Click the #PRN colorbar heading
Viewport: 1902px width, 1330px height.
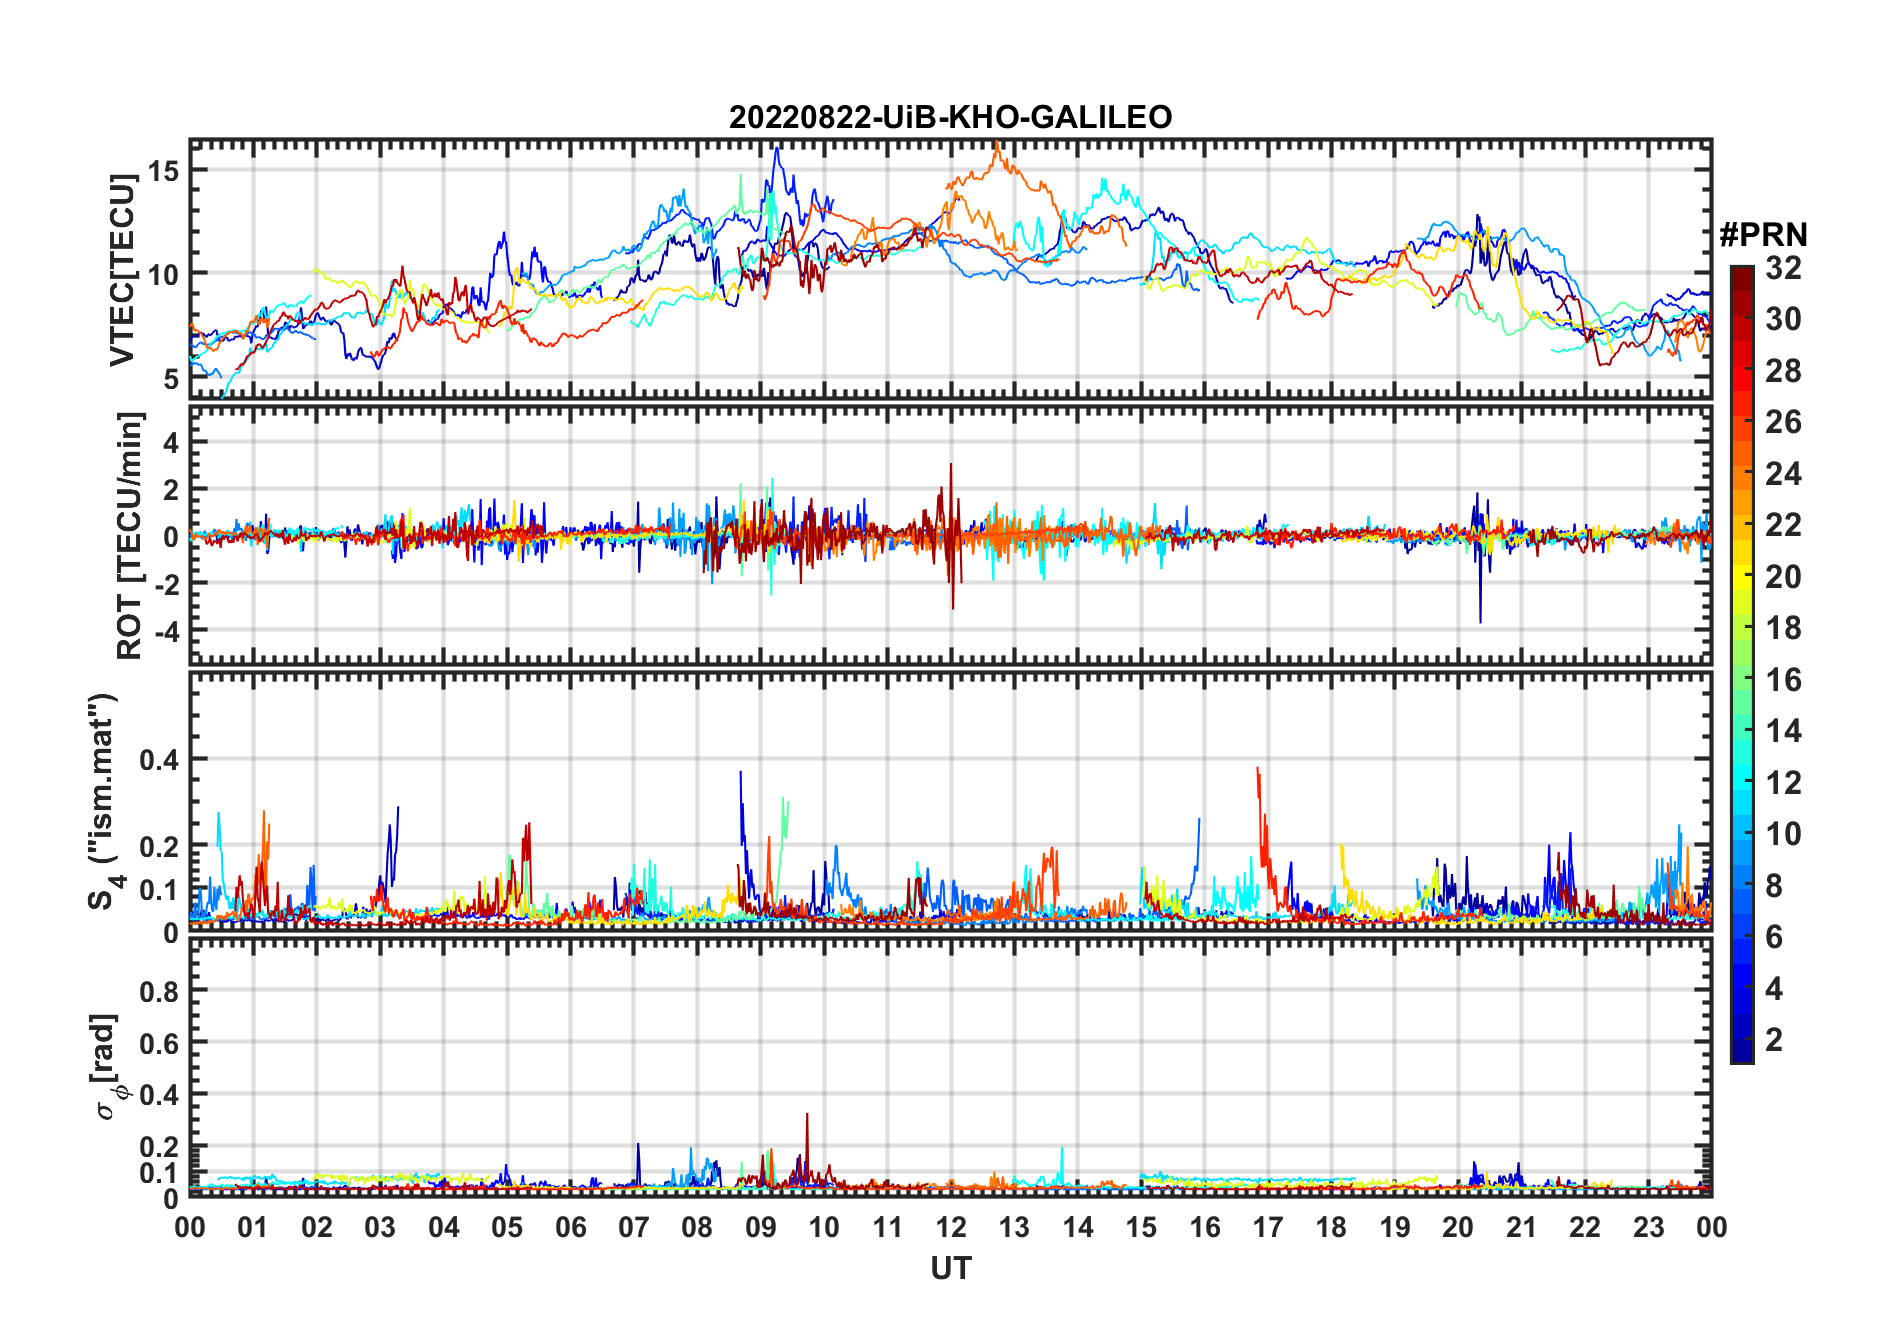click(x=1763, y=234)
